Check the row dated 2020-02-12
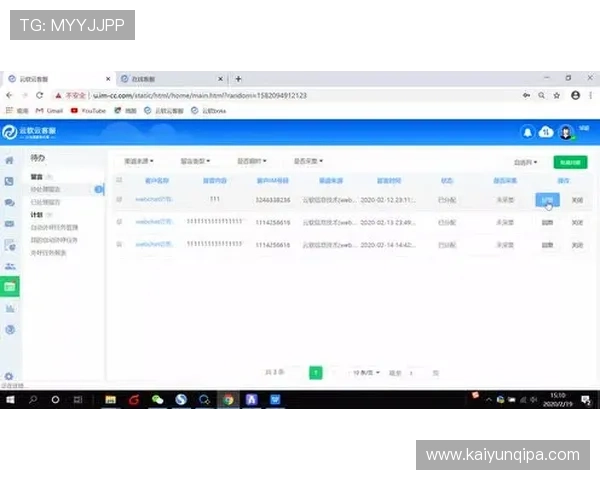 tap(119, 199)
